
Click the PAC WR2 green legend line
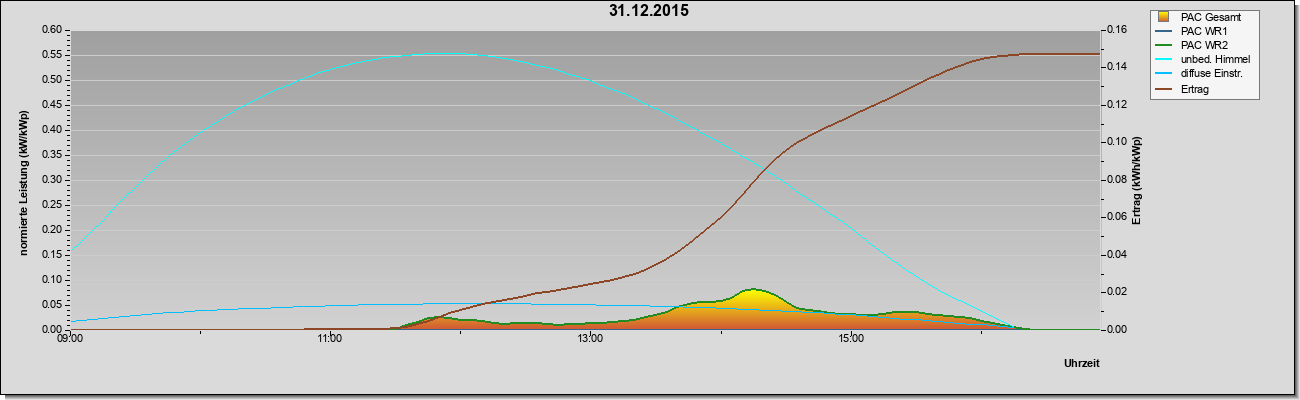click(x=1164, y=46)
